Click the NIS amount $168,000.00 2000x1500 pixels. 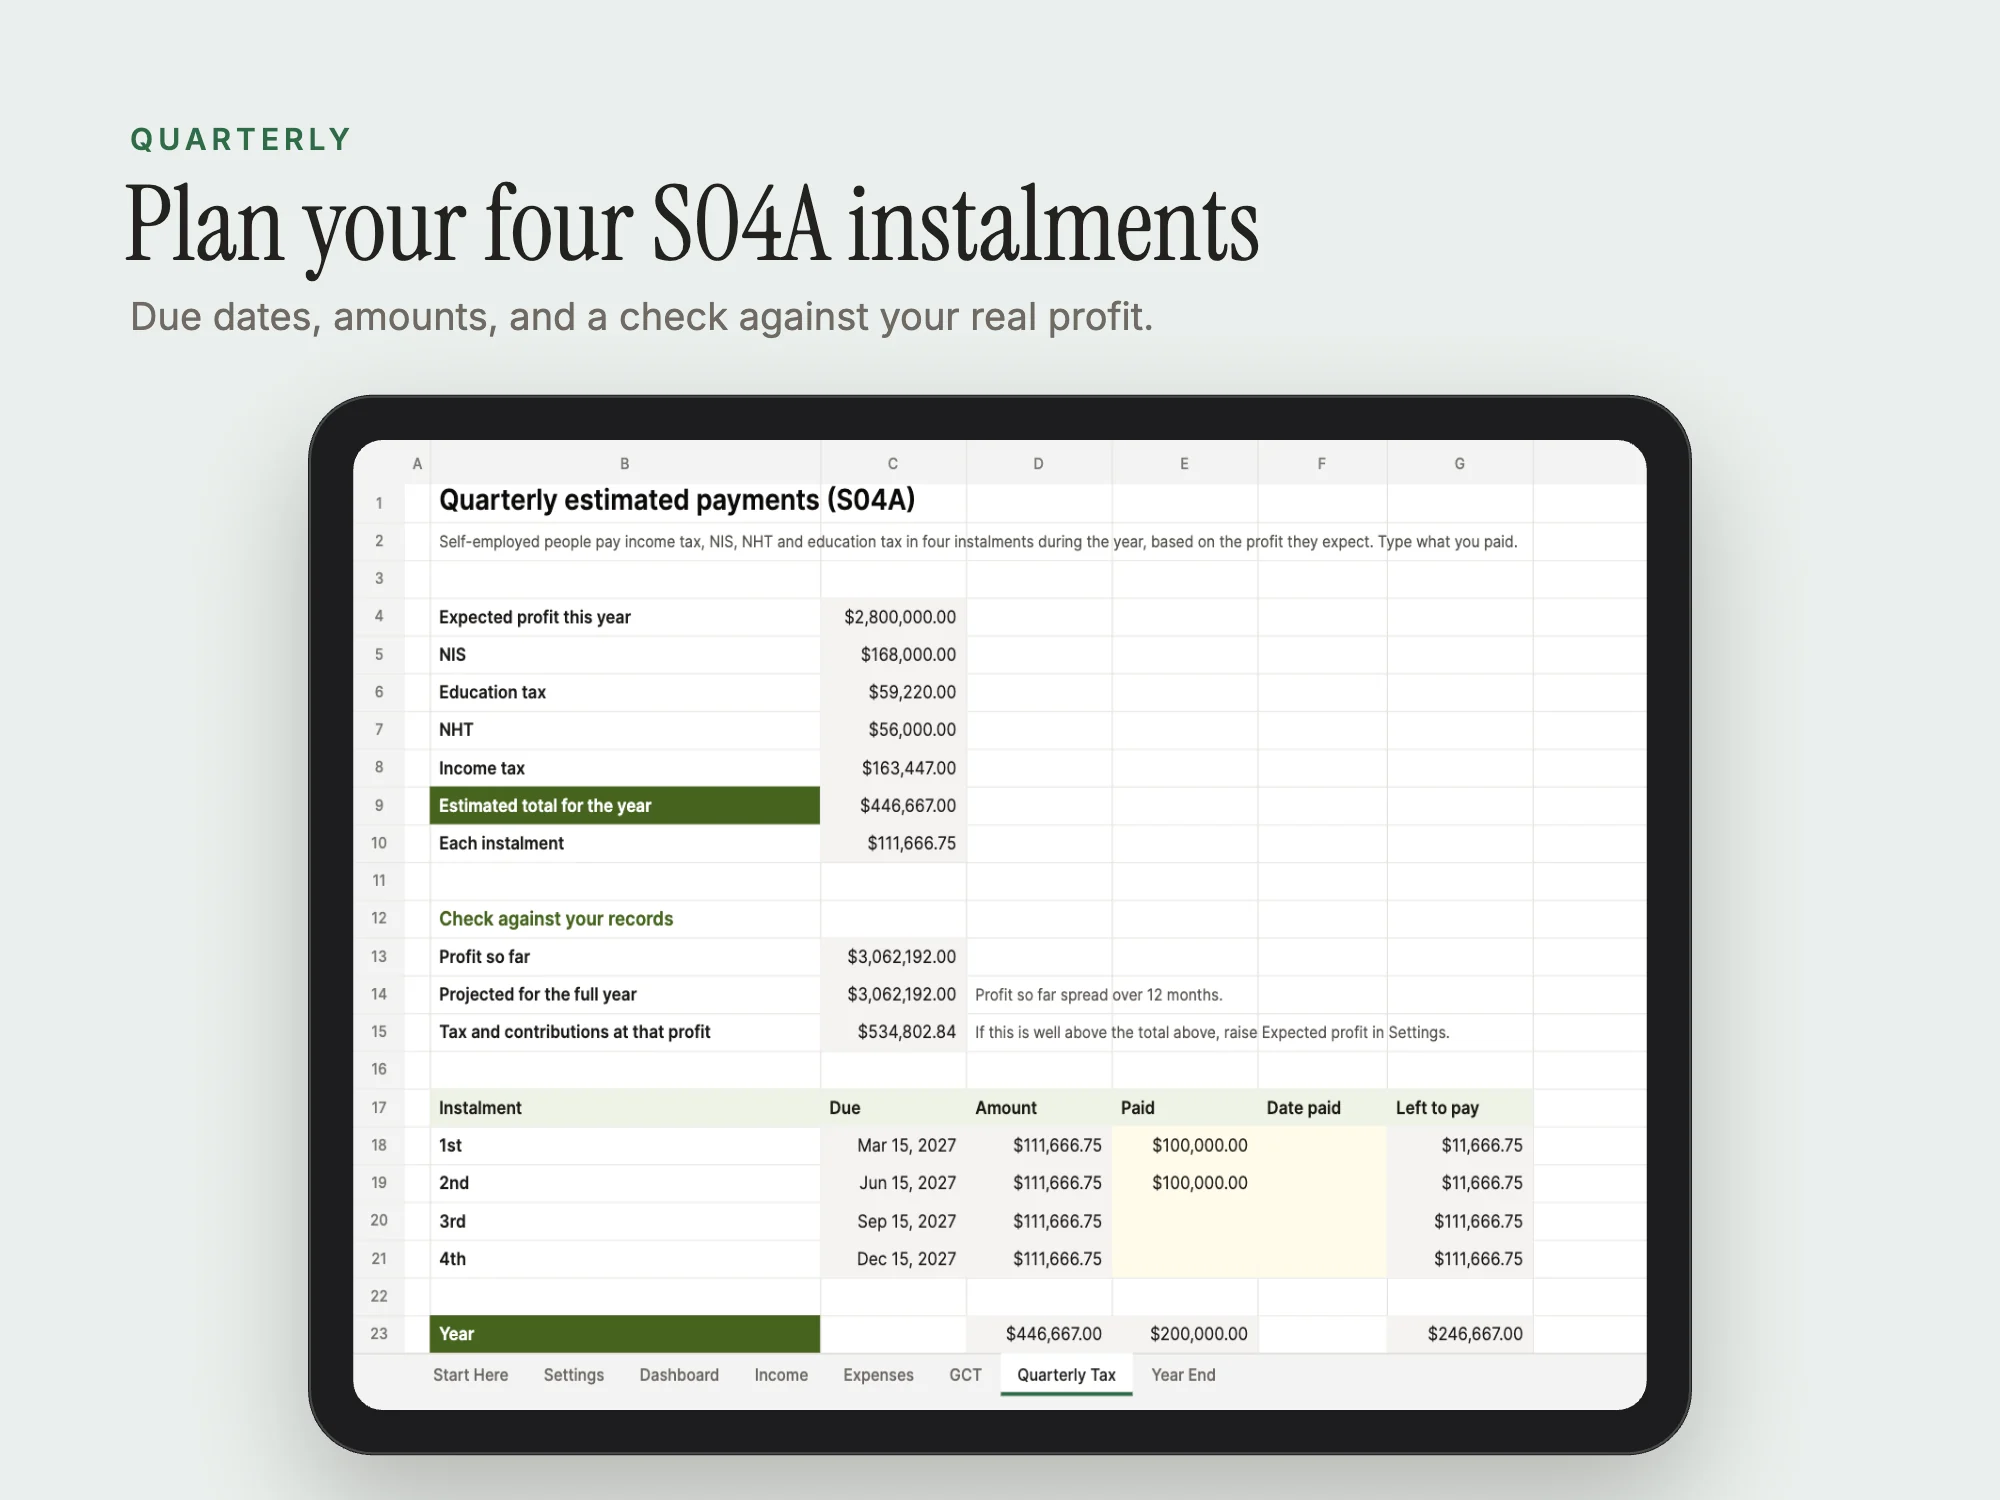click(893, 655)
